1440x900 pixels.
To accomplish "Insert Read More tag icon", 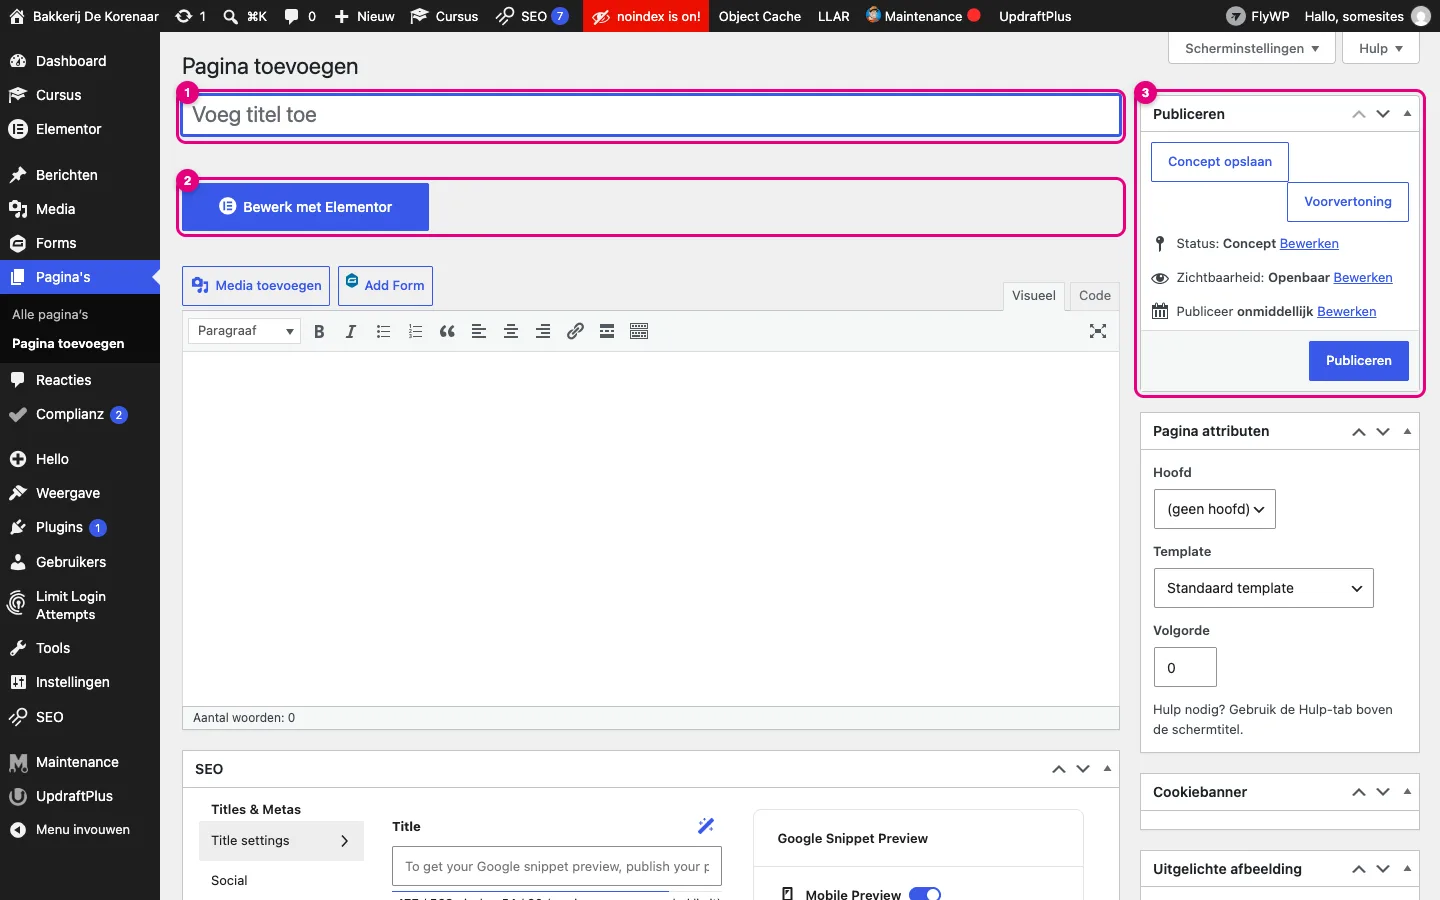I will point(607,332).
